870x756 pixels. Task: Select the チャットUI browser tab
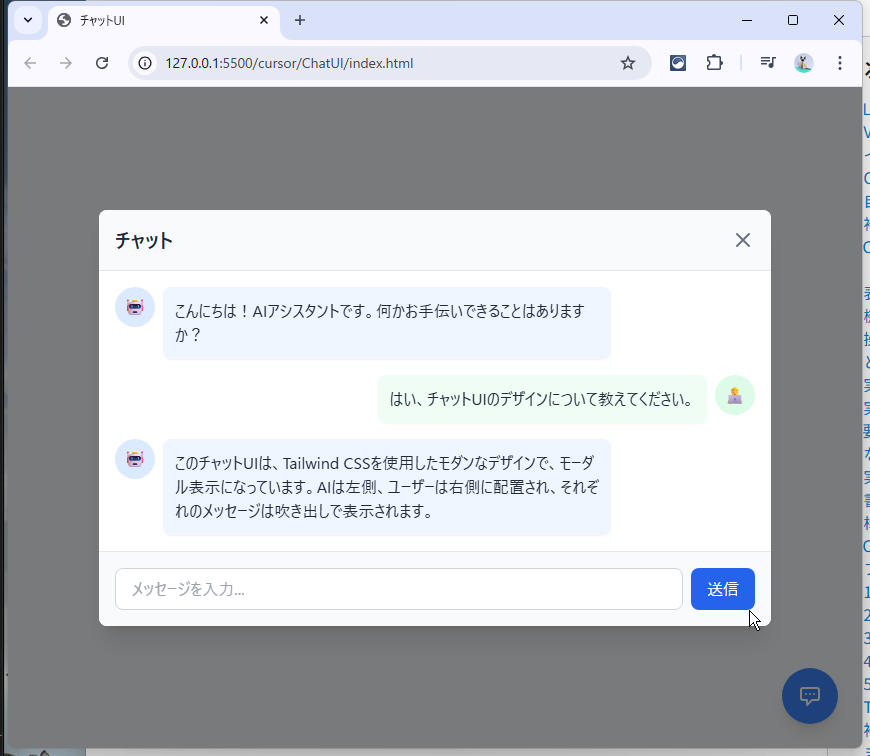[x=150, y=20]
